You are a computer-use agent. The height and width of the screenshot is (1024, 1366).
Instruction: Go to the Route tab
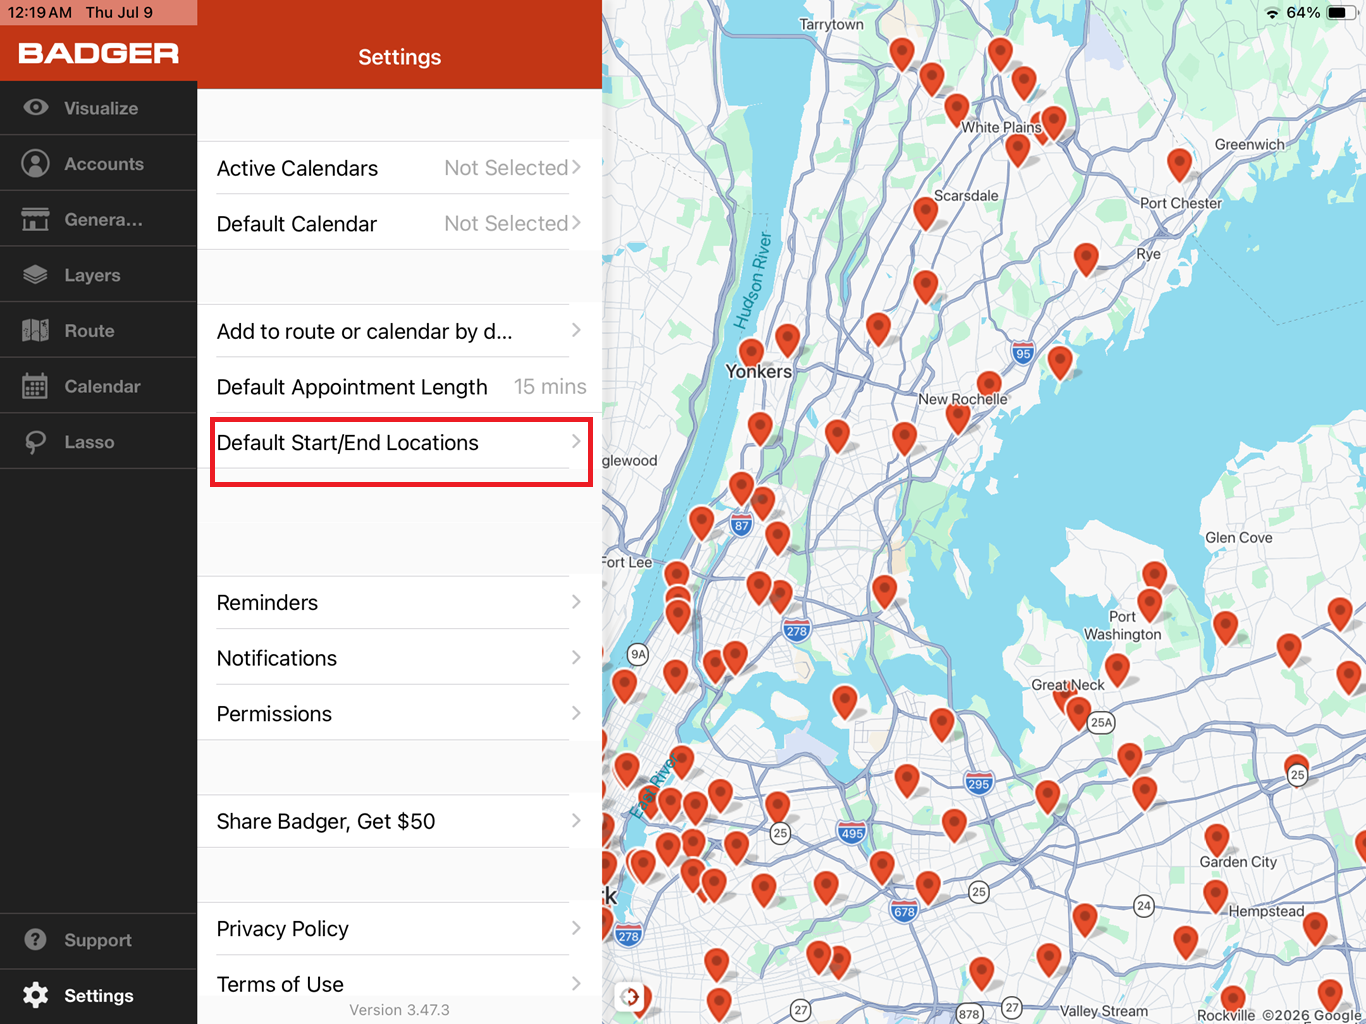tap(99, 331)
